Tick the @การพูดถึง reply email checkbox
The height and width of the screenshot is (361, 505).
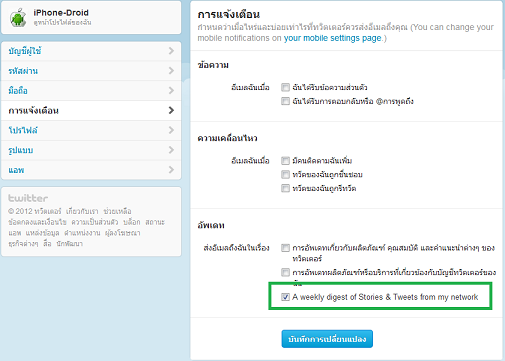pos(285,101)
